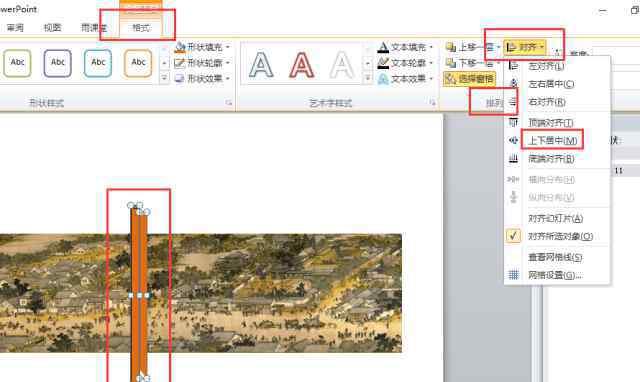640x382 pixels.
Task: Expand the Align (对齐) dropdown button
Action: [524, 47]
